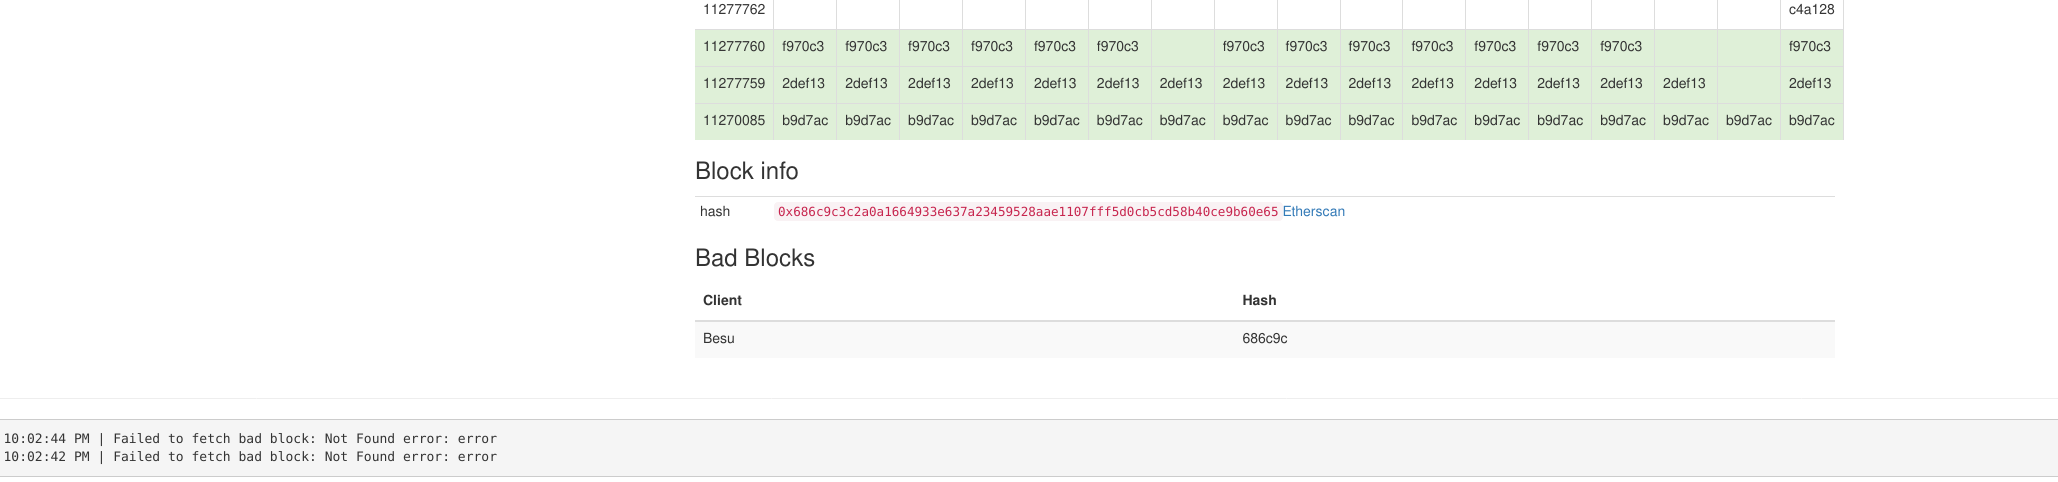Click the 'Block info' heading
Image resolution: width=2058 pixels, height=482 pixels.
(747, 171)
